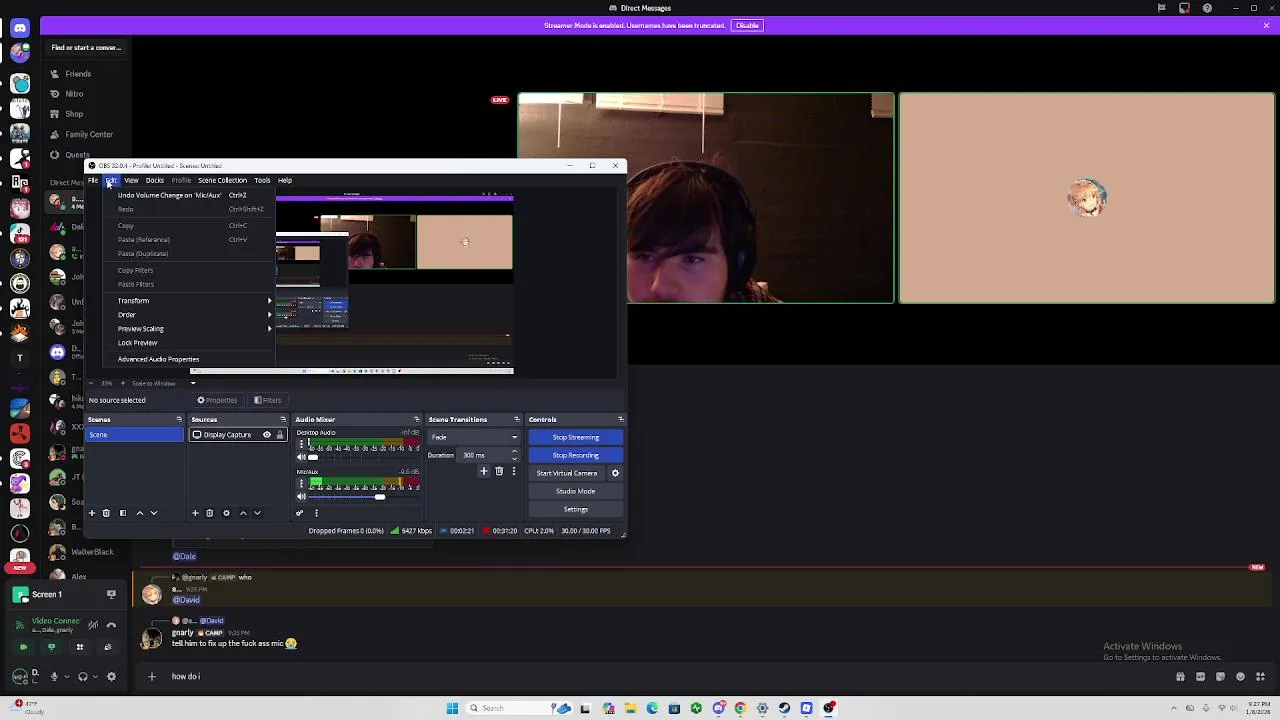Image resolution: width=1280 pixels, height=720 pixels.
Task: Add a source with the Sources plus icon
Action: click(196, 513)
